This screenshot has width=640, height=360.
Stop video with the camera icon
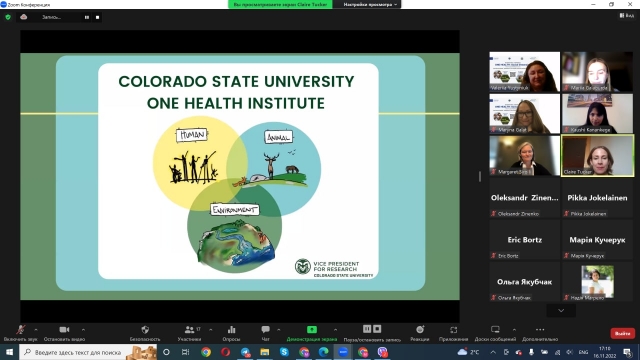[x=64, y=329]
